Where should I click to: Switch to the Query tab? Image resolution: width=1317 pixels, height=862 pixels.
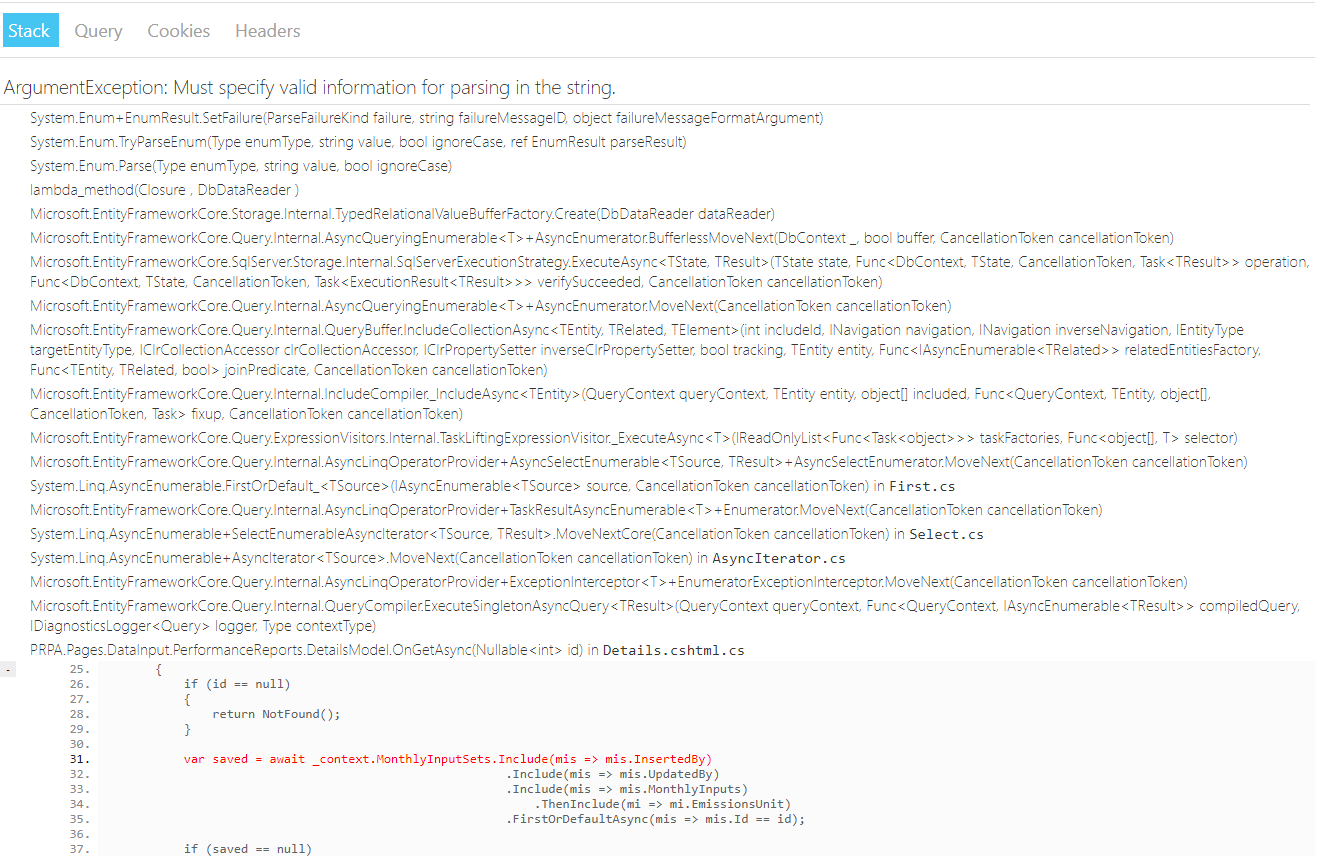(97, 30)
